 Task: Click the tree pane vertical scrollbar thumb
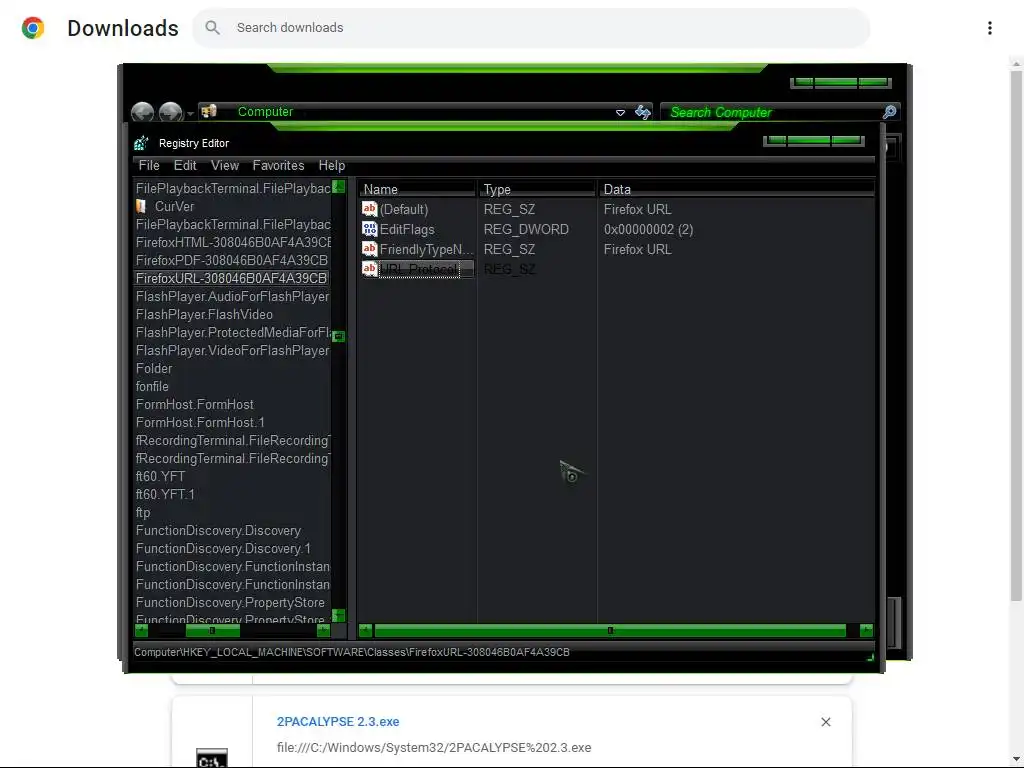338,336
